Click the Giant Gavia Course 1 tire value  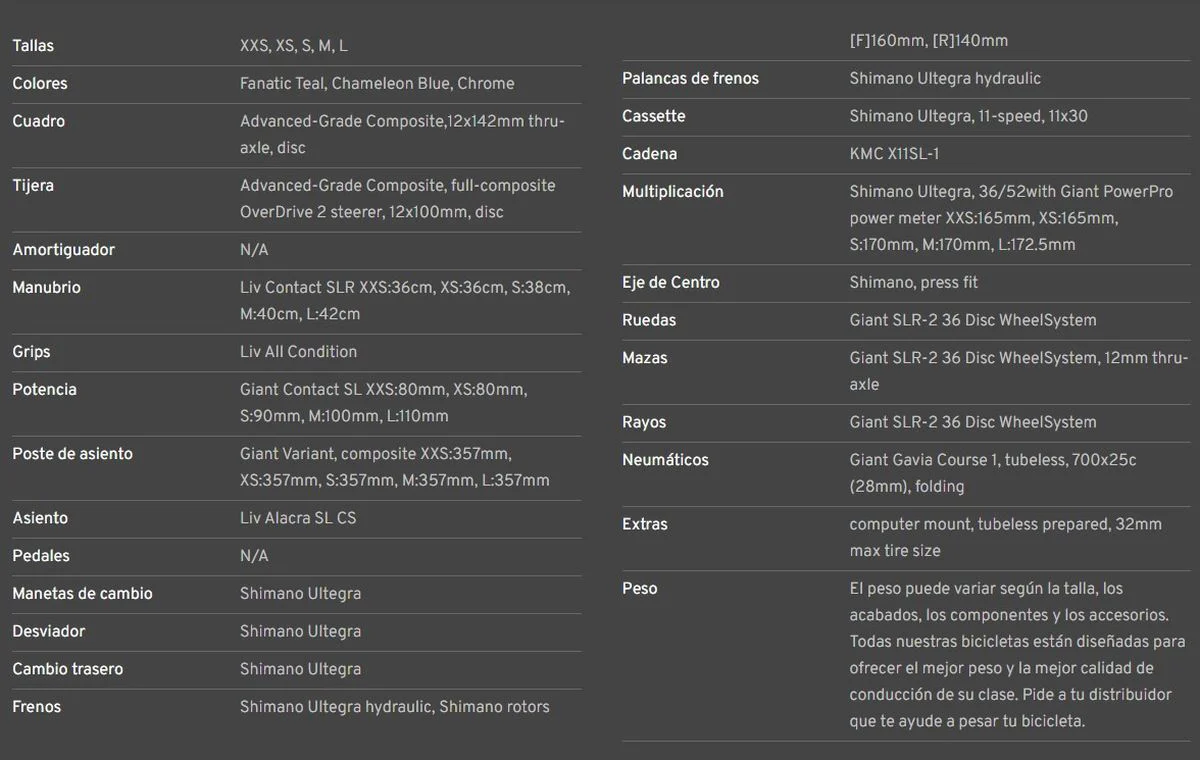[992, 473]
